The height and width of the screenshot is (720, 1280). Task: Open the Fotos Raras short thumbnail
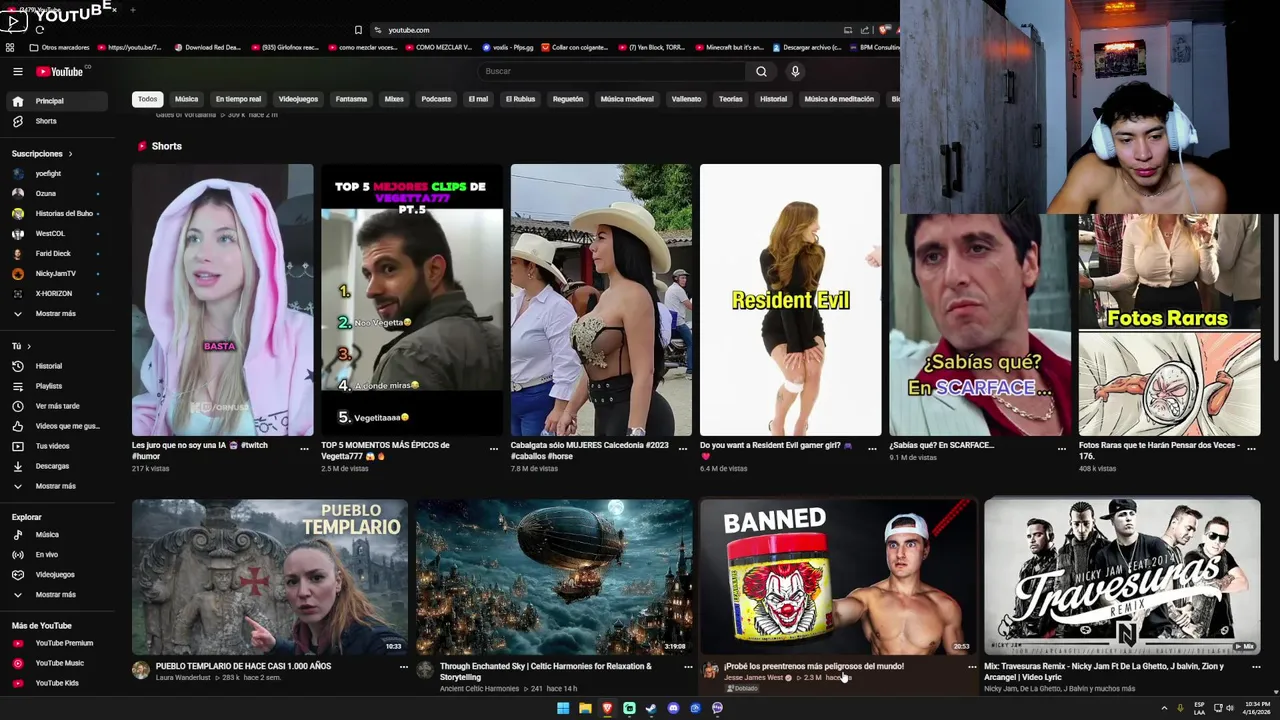pyautogui.click(x=1169, y=325)
